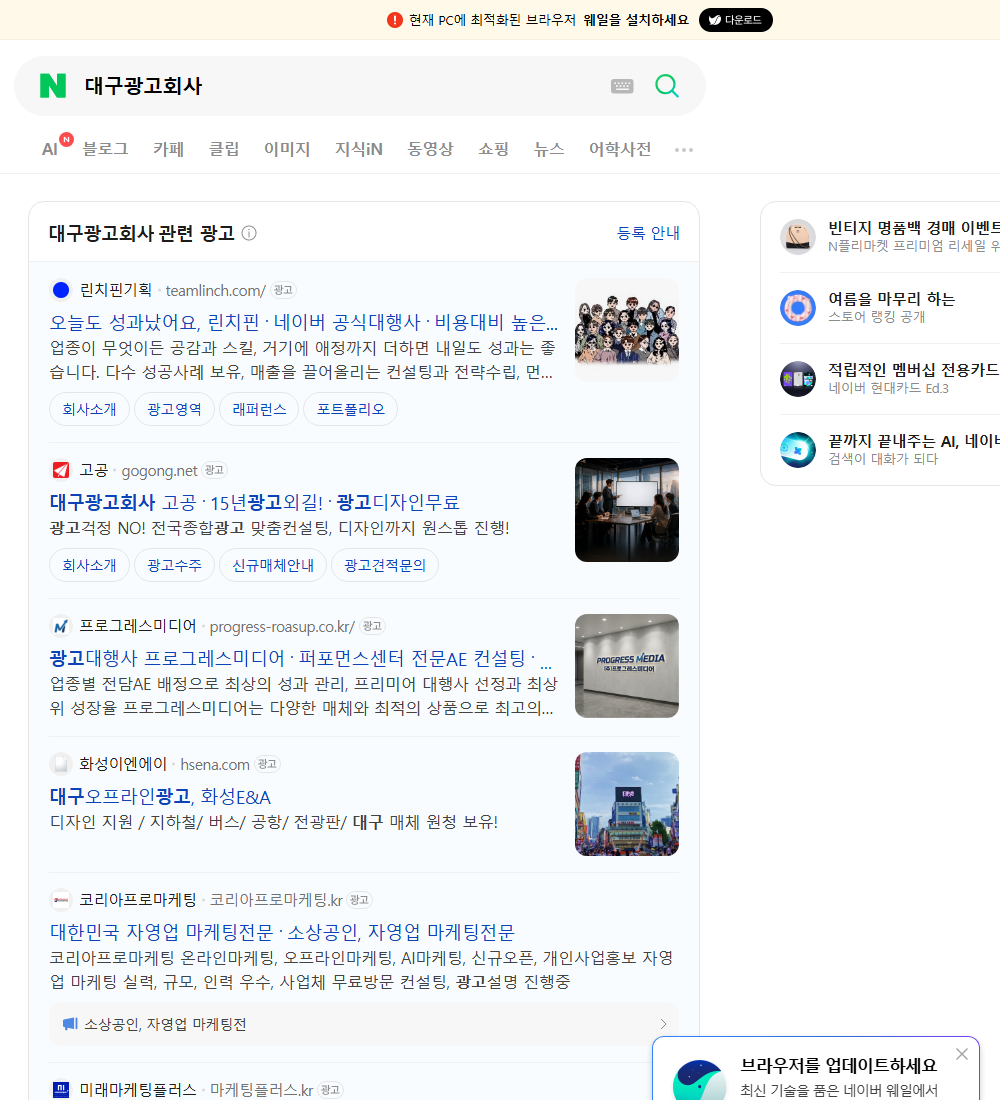Image resolution: width=1000 pixels, height=1100 pixels.
Task: Click the 여름을 마무리 하는 round icon
Action: (798, 307)
